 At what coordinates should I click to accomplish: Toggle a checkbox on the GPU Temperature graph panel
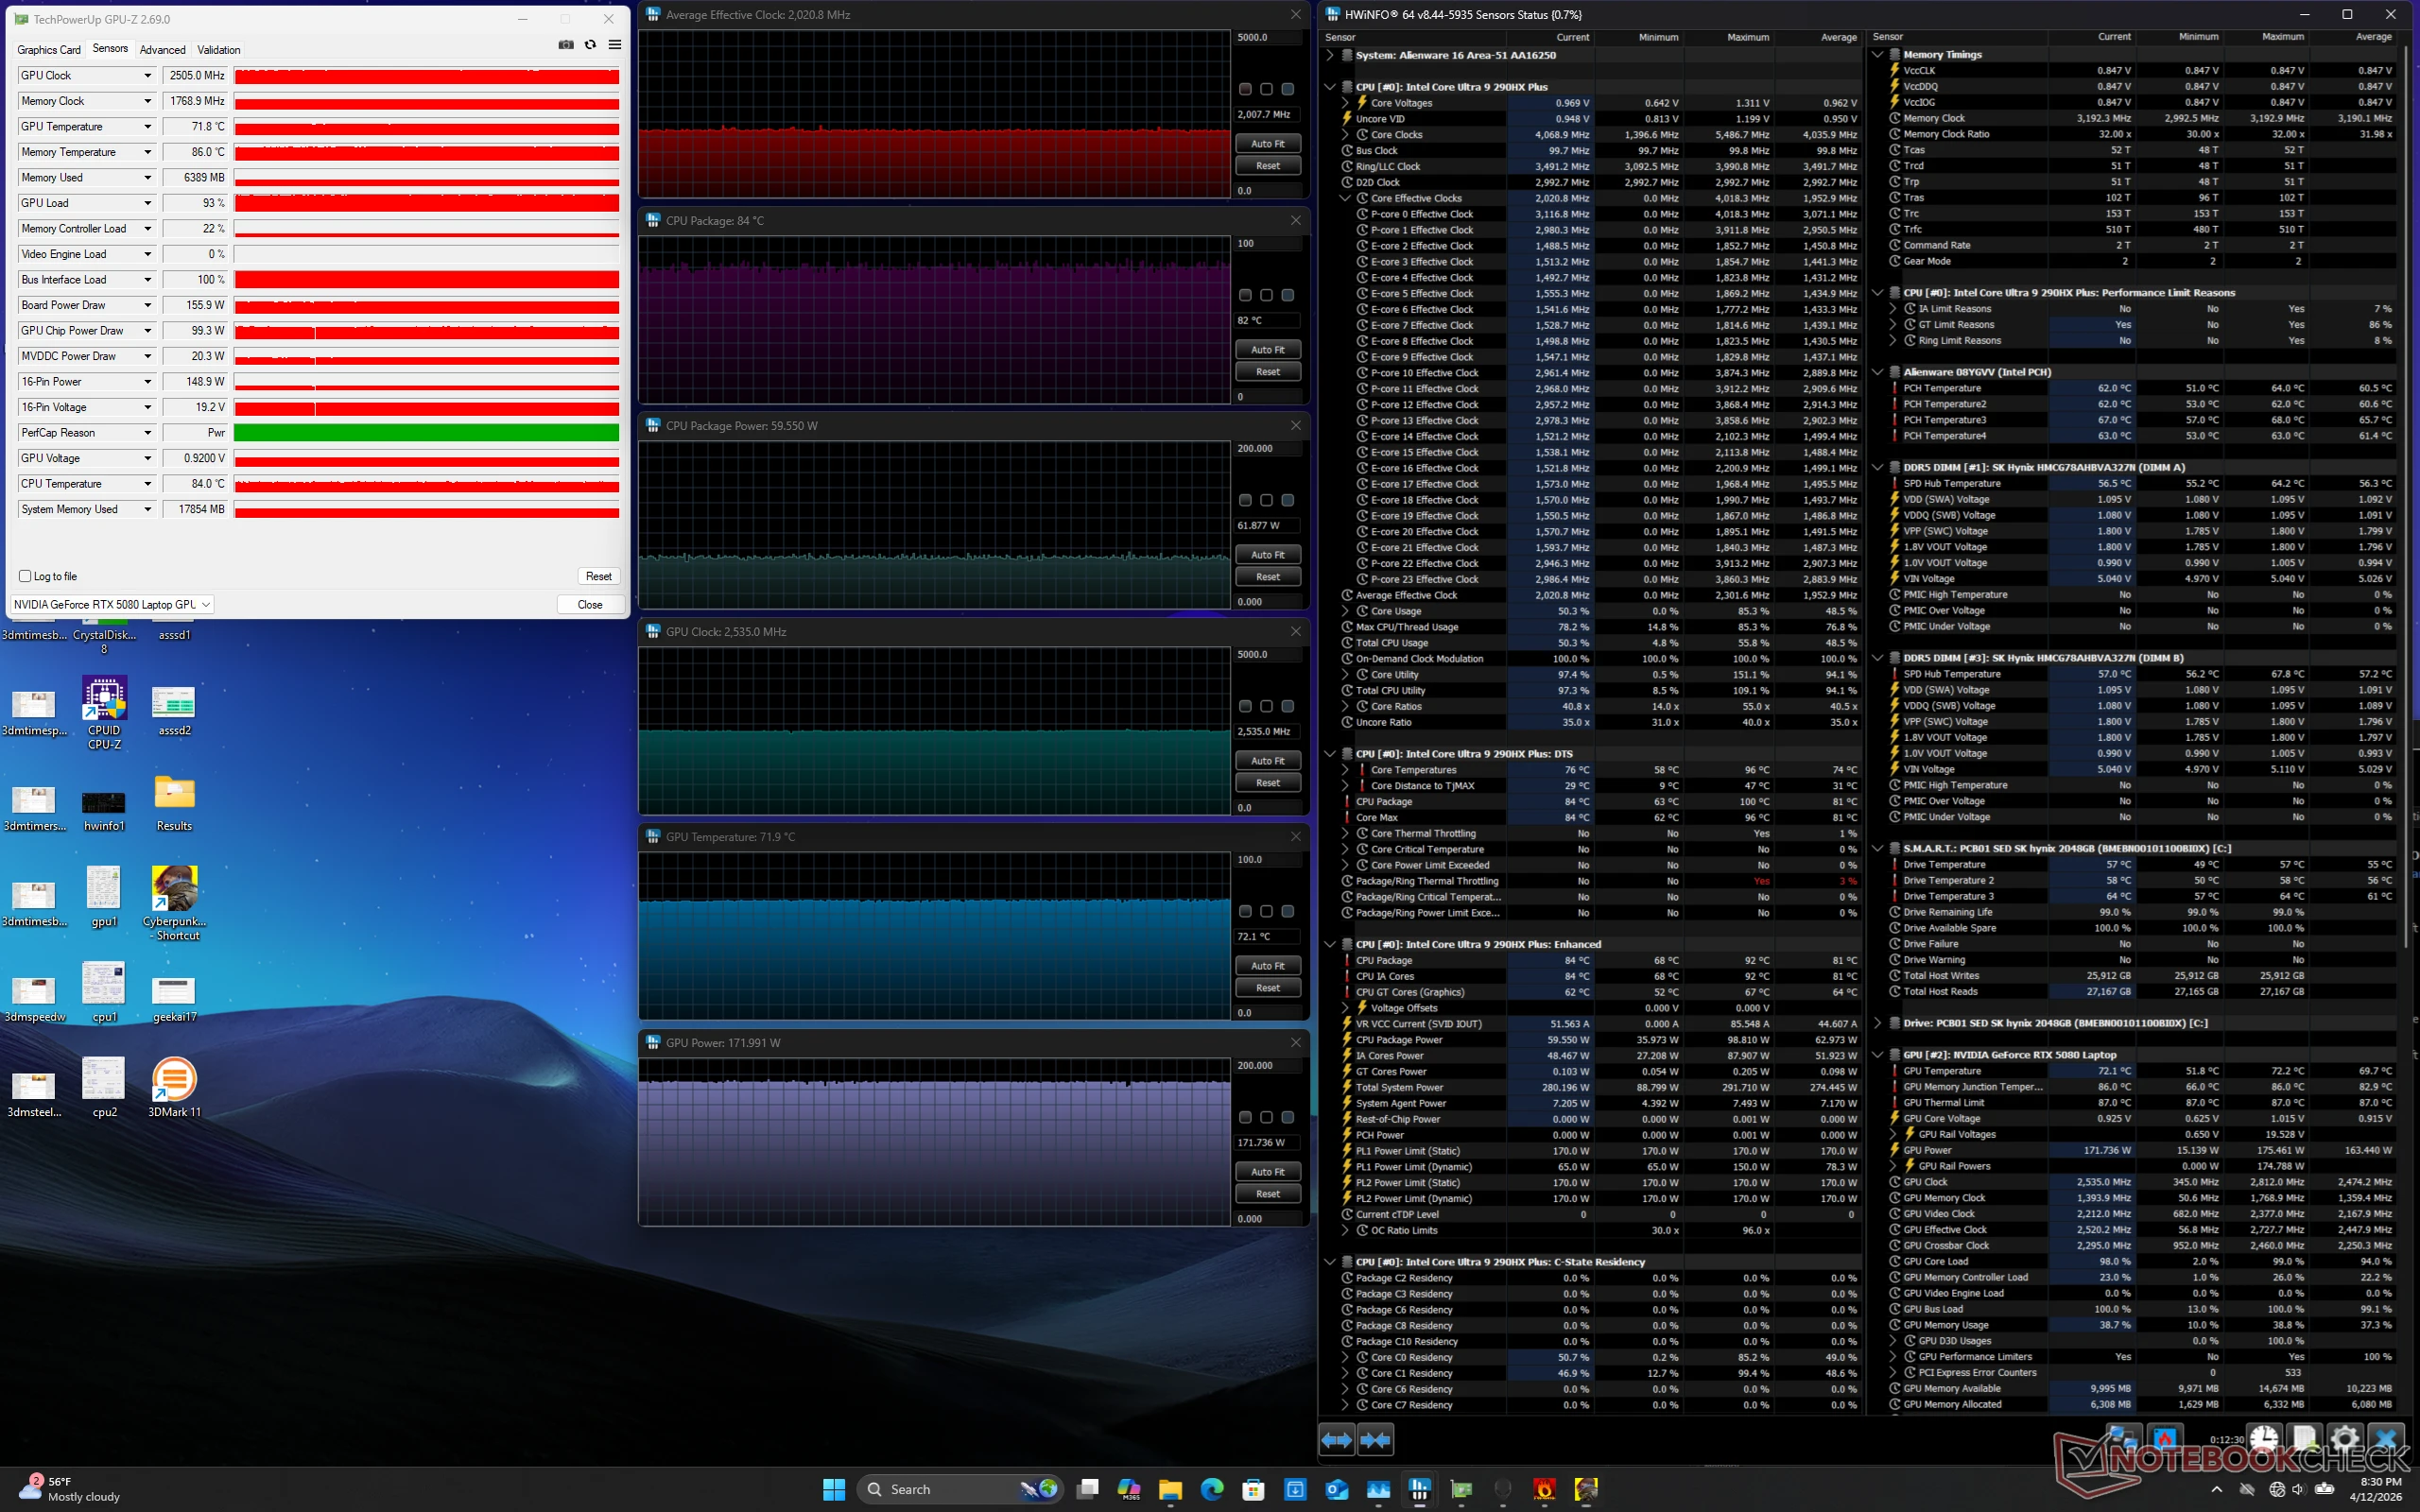click(x=1245, y=912)
